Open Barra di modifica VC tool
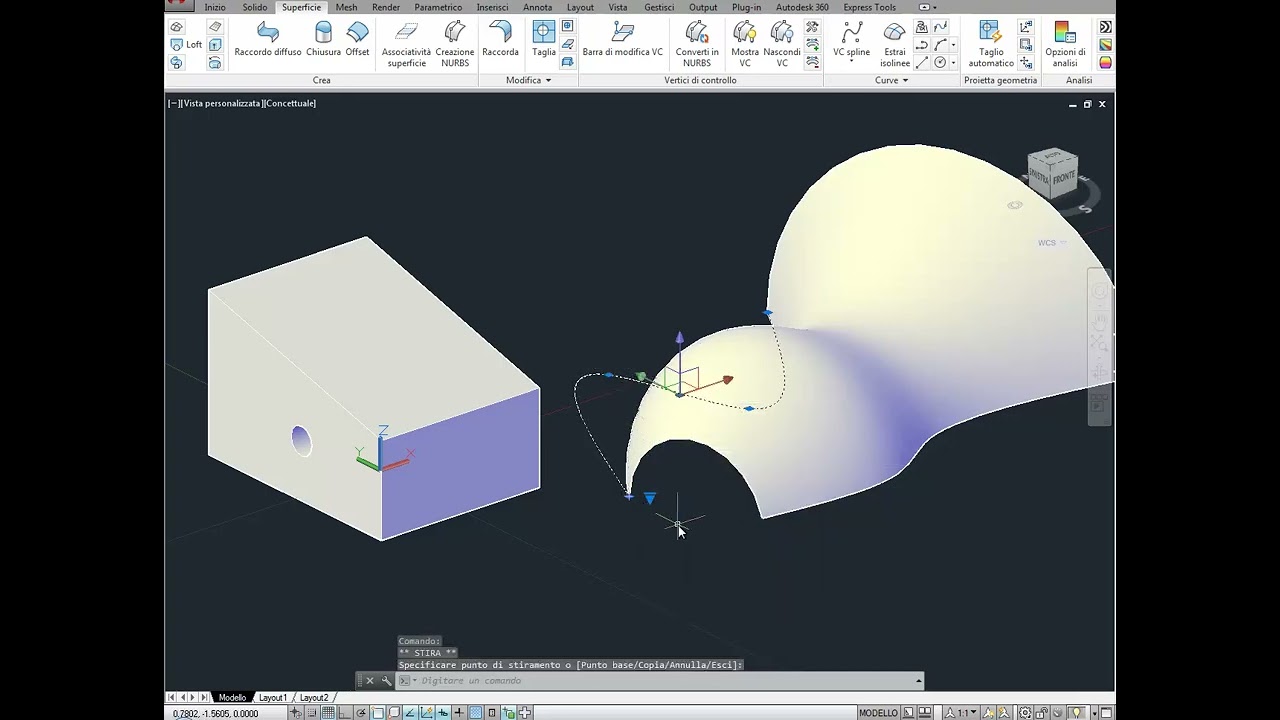1280x720 pixels. pos(623,39)
